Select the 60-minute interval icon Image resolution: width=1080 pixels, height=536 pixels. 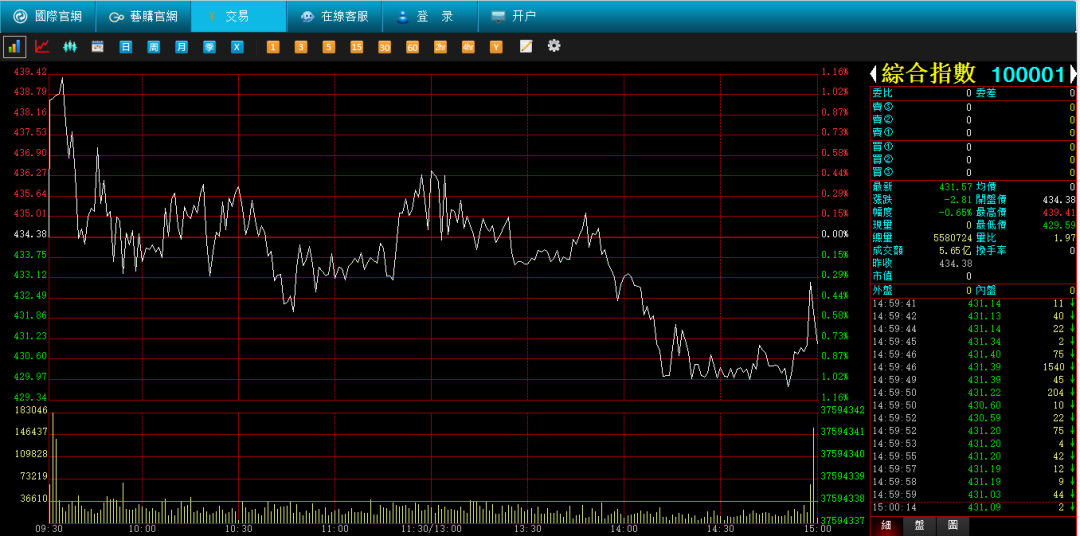[x=413, y=47]
